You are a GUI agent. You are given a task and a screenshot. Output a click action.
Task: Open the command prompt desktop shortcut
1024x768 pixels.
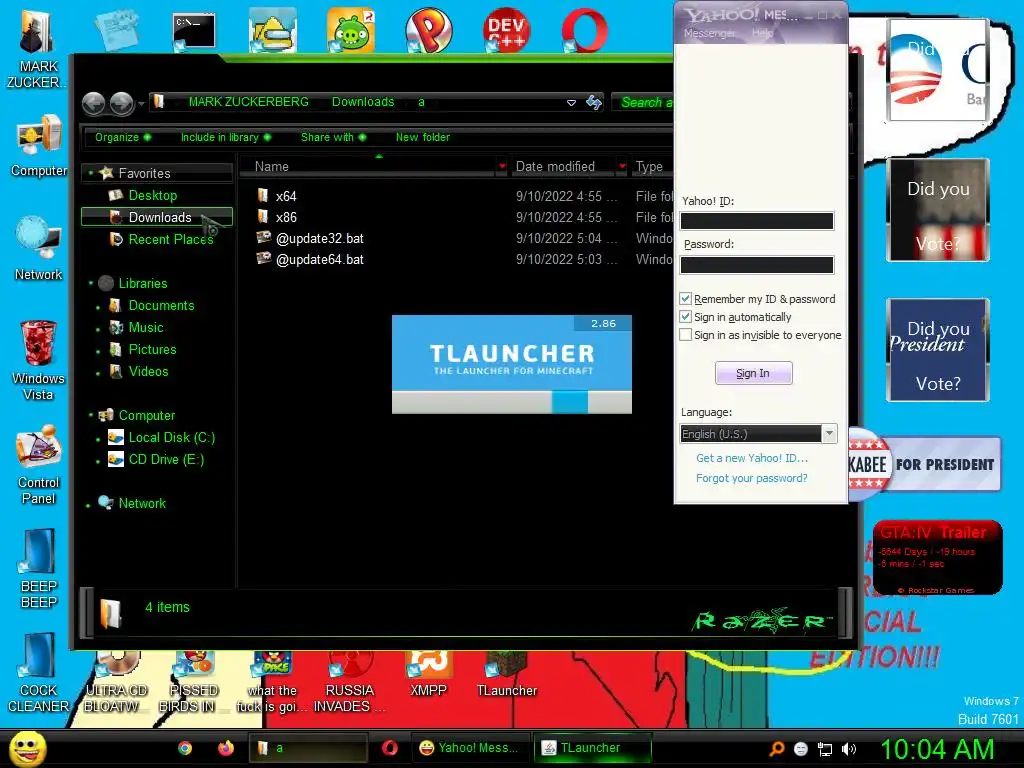[194, 30]
